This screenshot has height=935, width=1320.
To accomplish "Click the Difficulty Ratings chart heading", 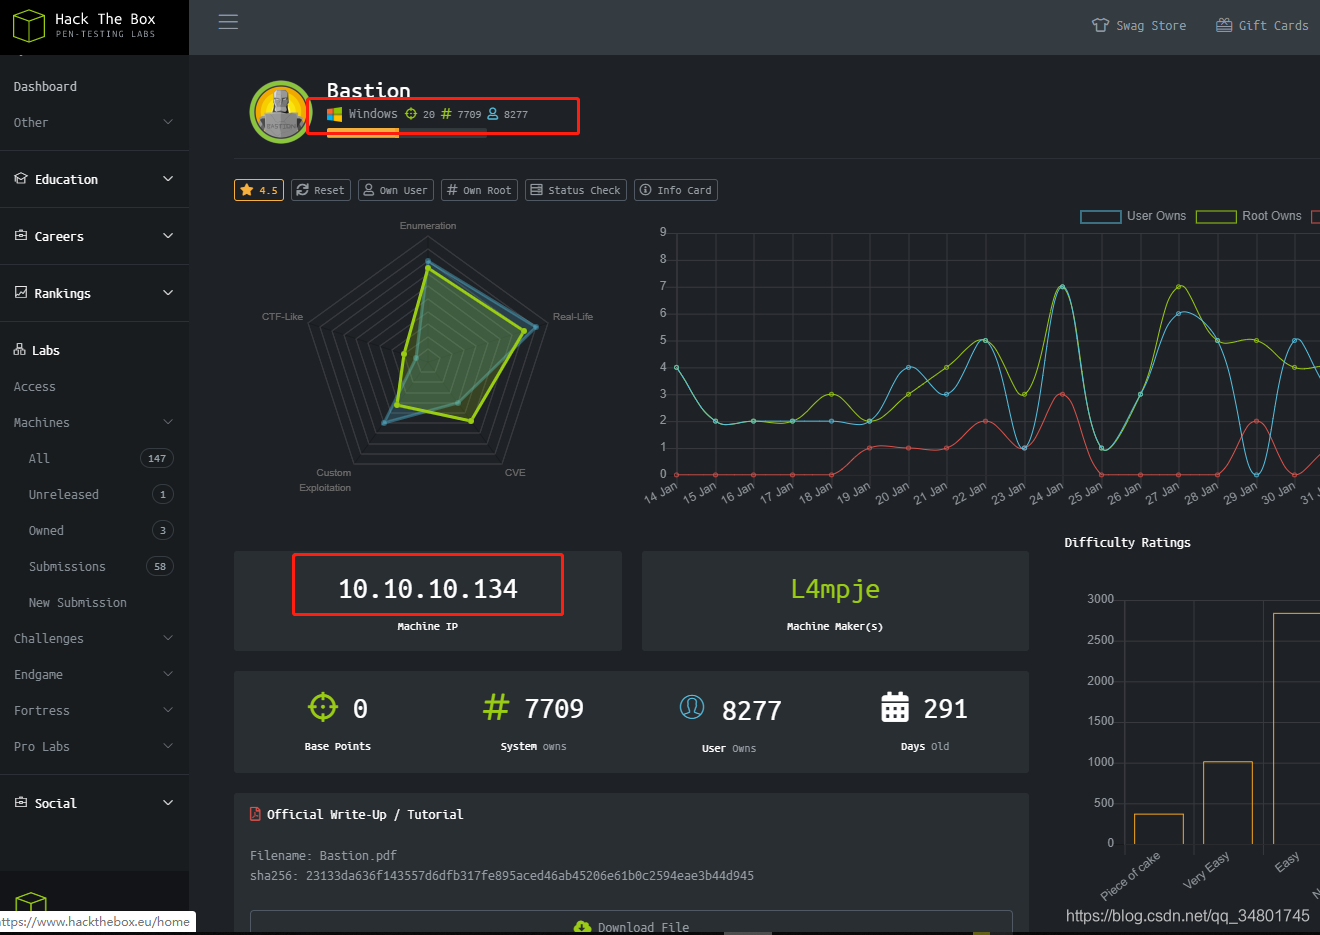I will (1127, 543).
